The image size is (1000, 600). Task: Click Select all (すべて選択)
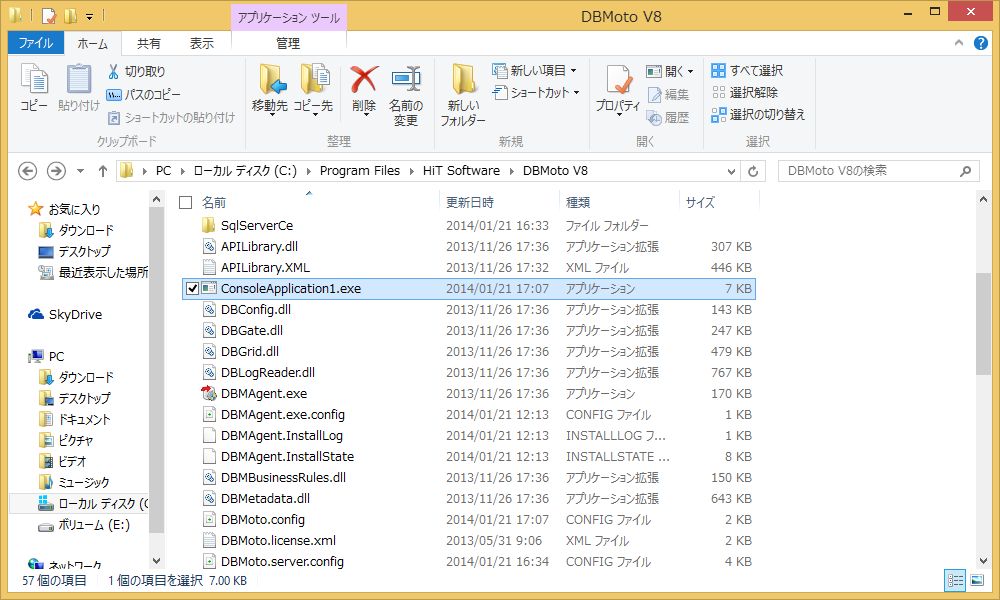tap(747, 70)
